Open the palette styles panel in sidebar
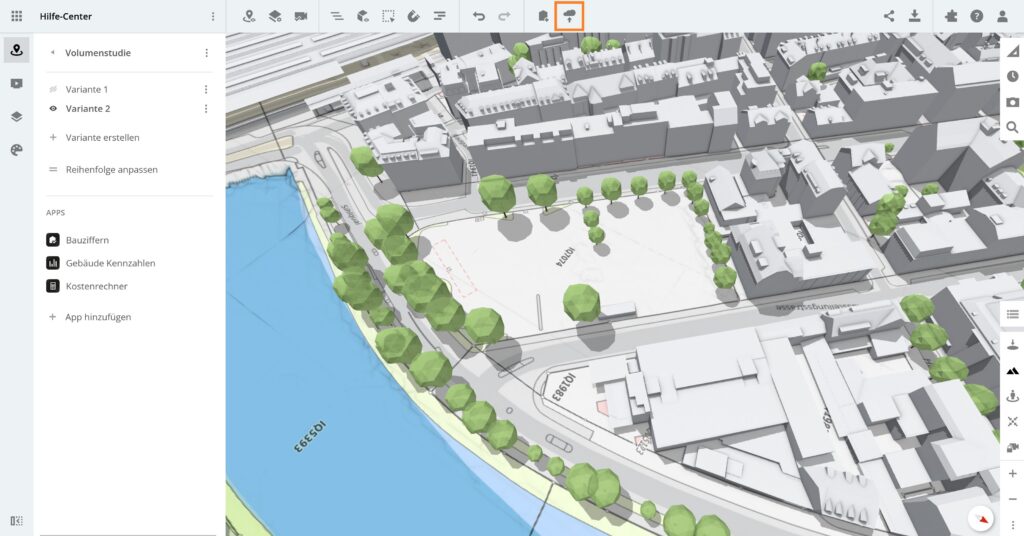Image resolution: width=1024 pixels, height=536 pixels. coord(16,149)
